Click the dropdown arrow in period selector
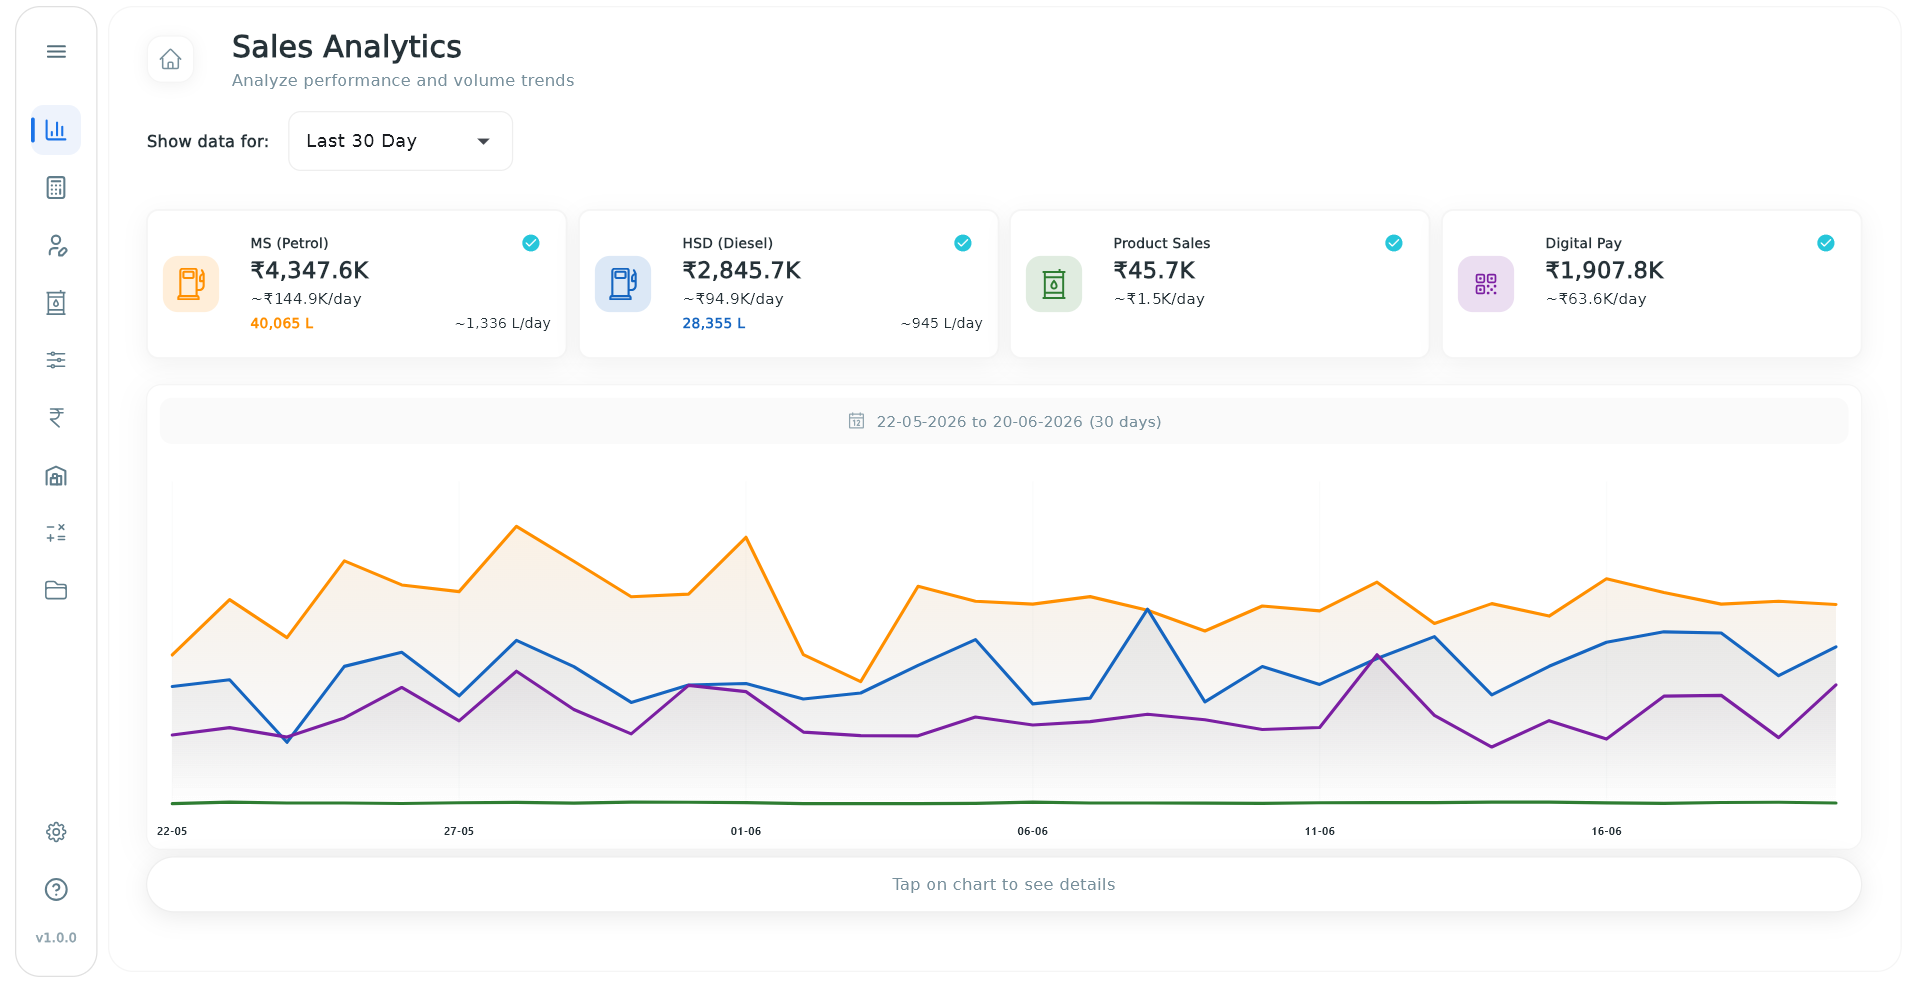1919x981 pixels. pyautogui.click(x=484, y=141)
